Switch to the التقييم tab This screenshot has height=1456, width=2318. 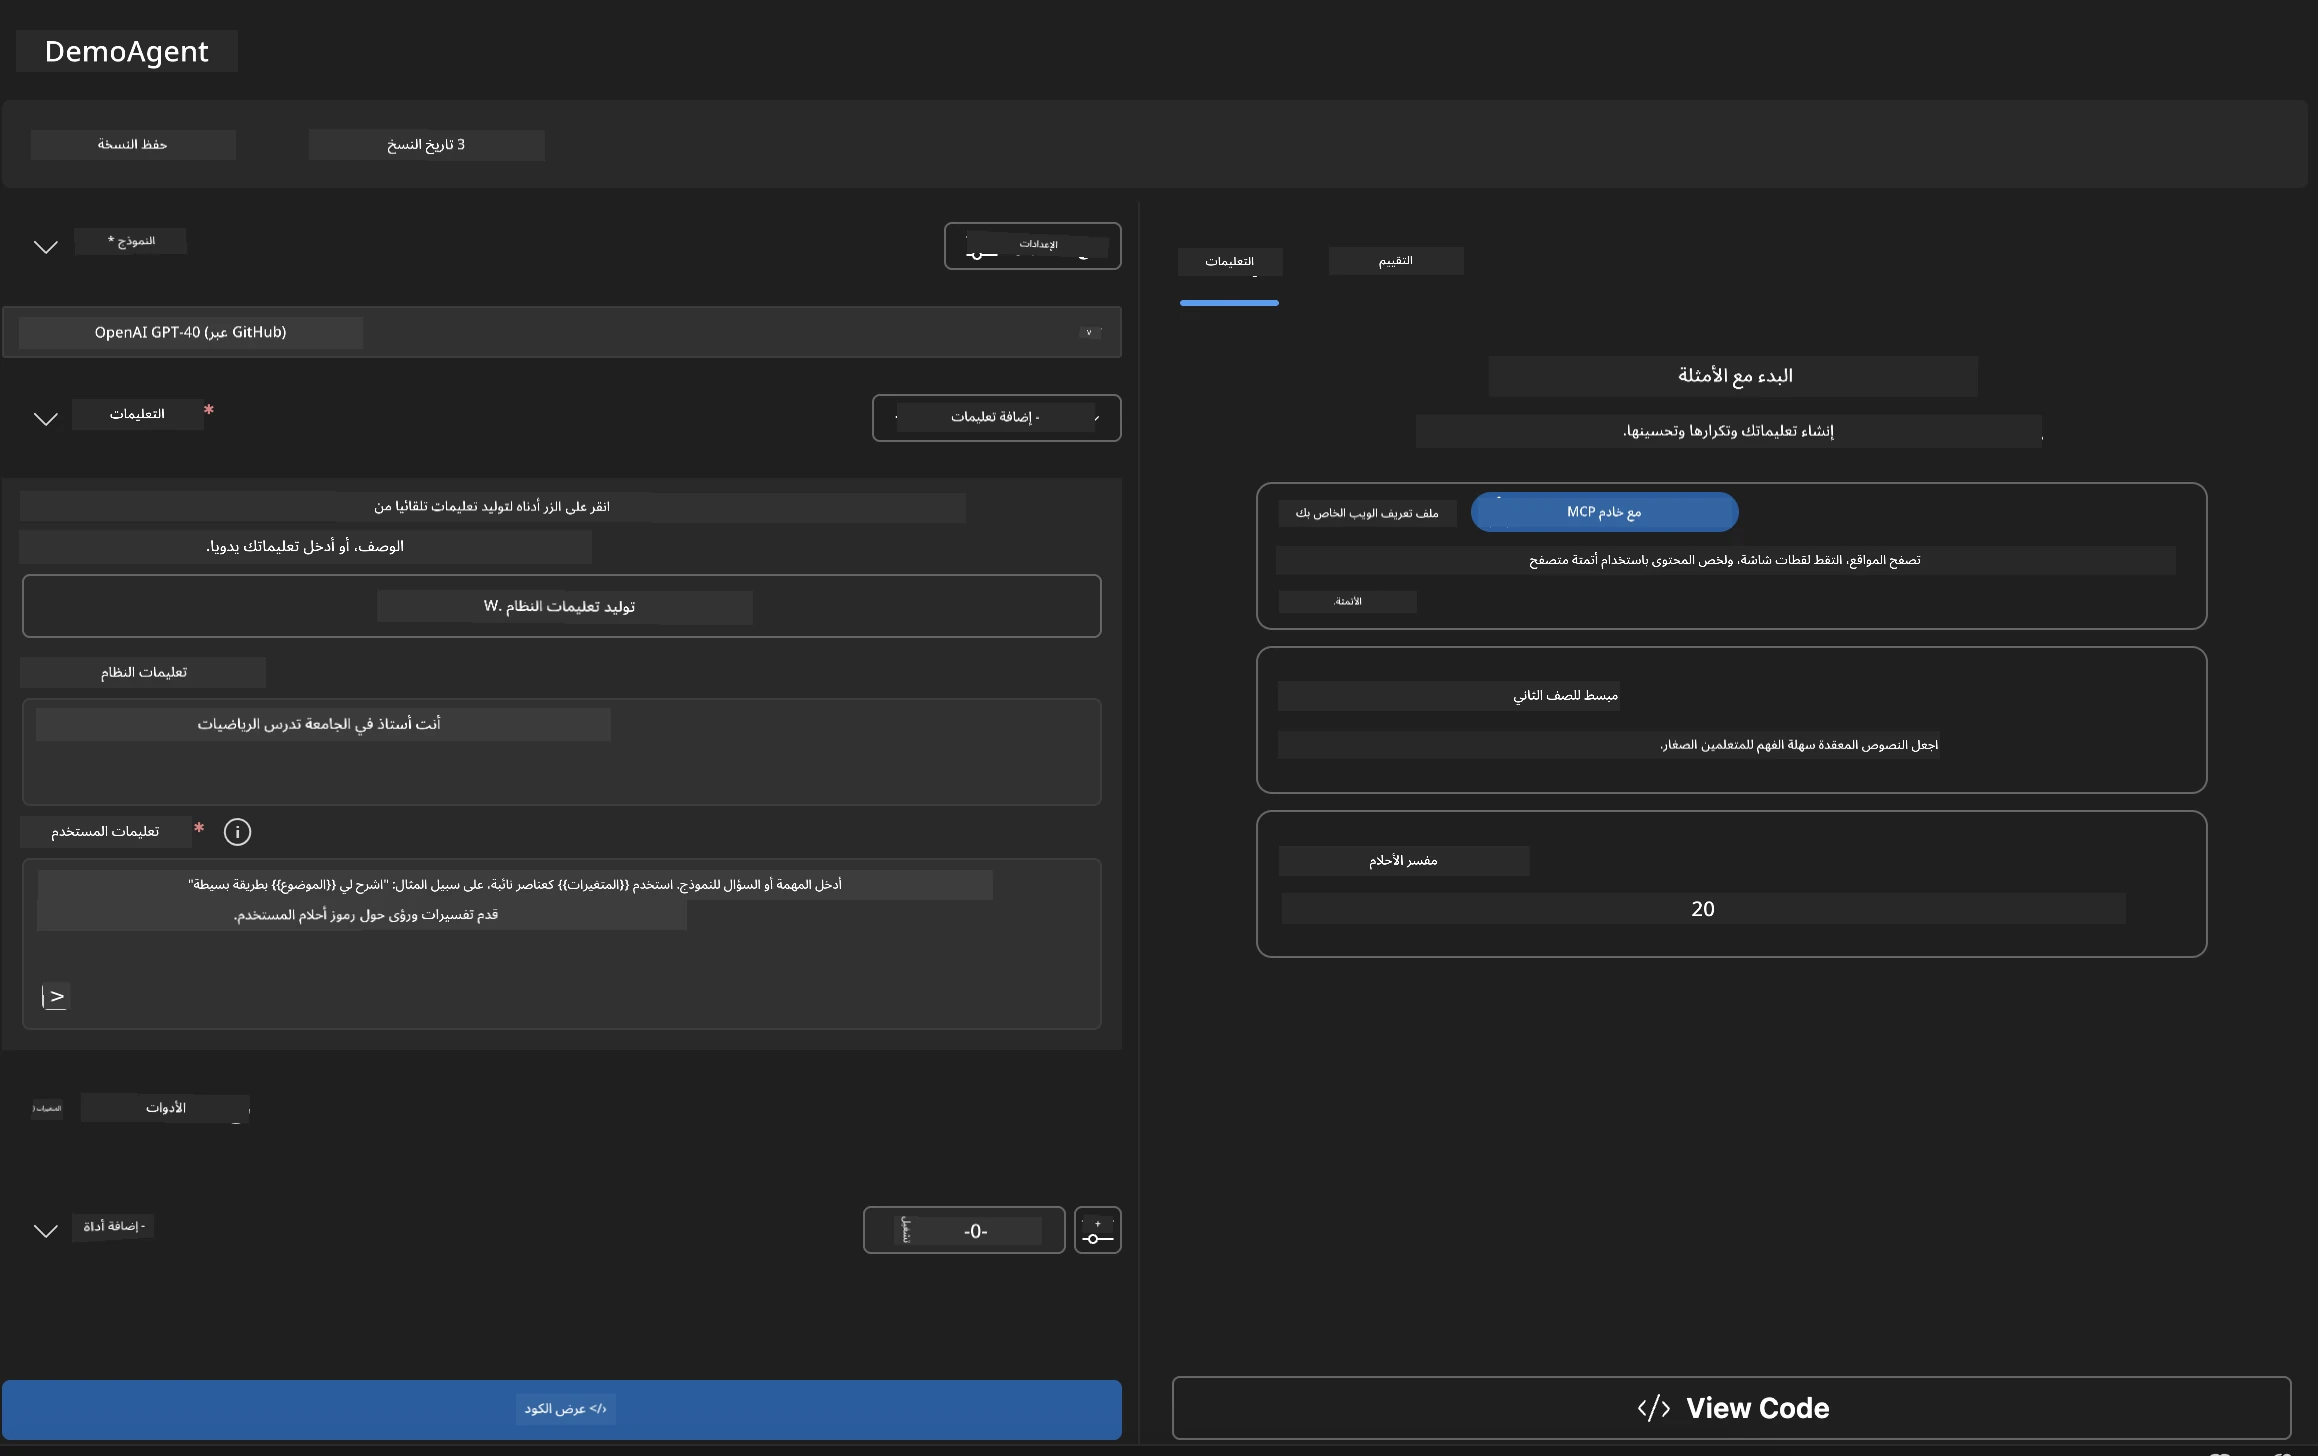pyautogui.click(x=1395, y=261)
